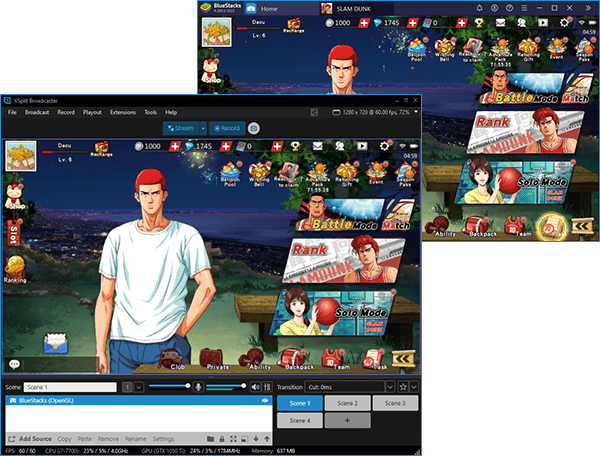Viewport: 600px width, 456px height.
Task: Open the Broadcast menu
Action: click(37, 112)
